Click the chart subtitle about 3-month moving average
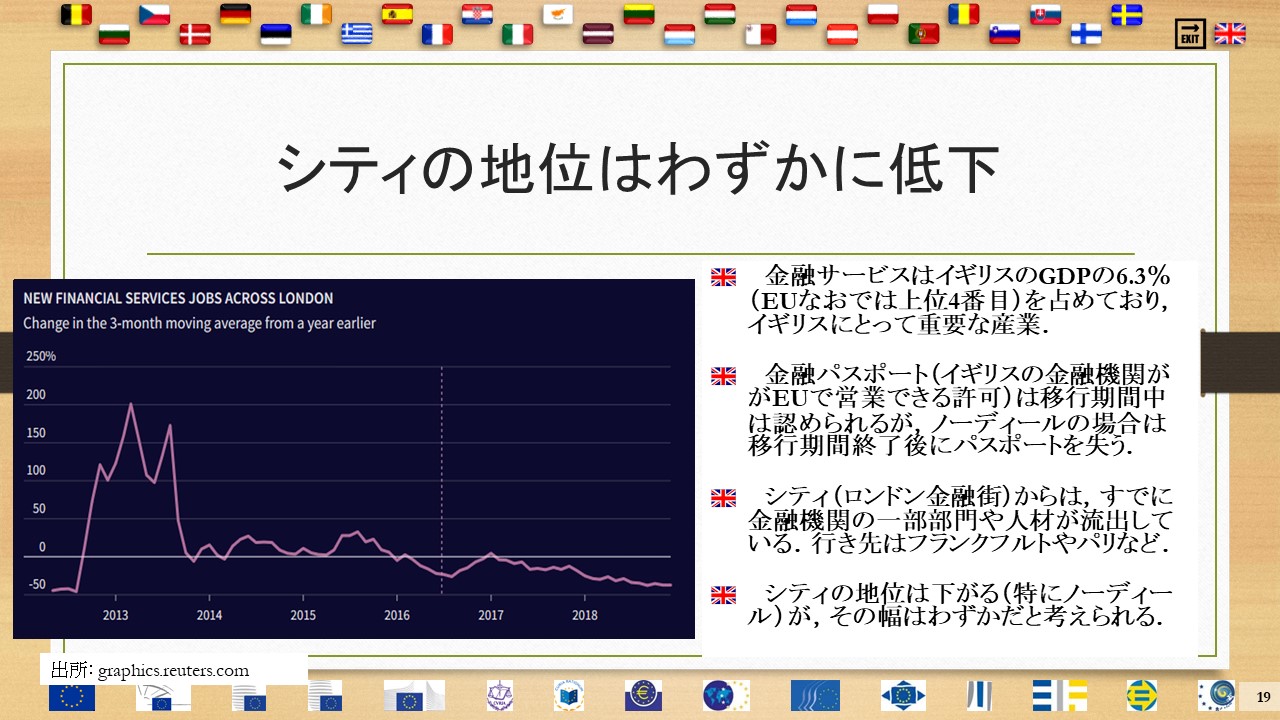 (200, 323)
